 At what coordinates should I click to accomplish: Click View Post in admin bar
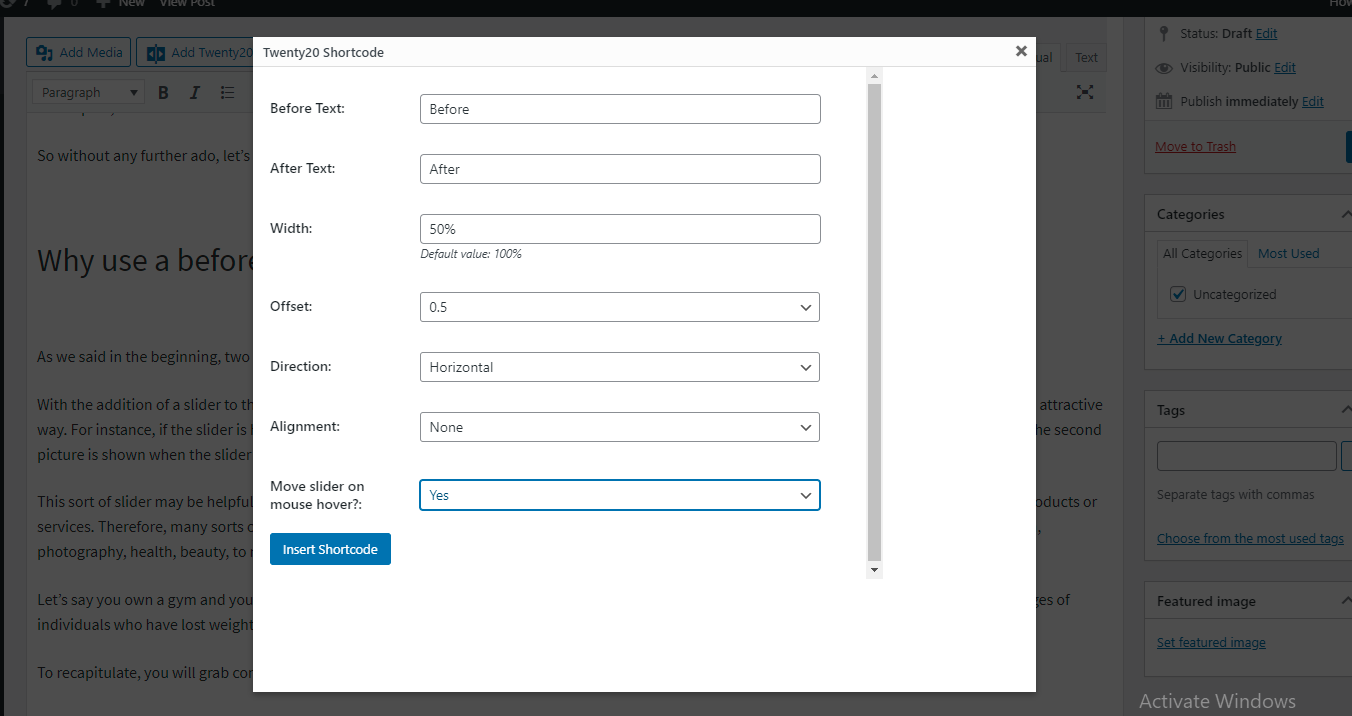(187, 4)
